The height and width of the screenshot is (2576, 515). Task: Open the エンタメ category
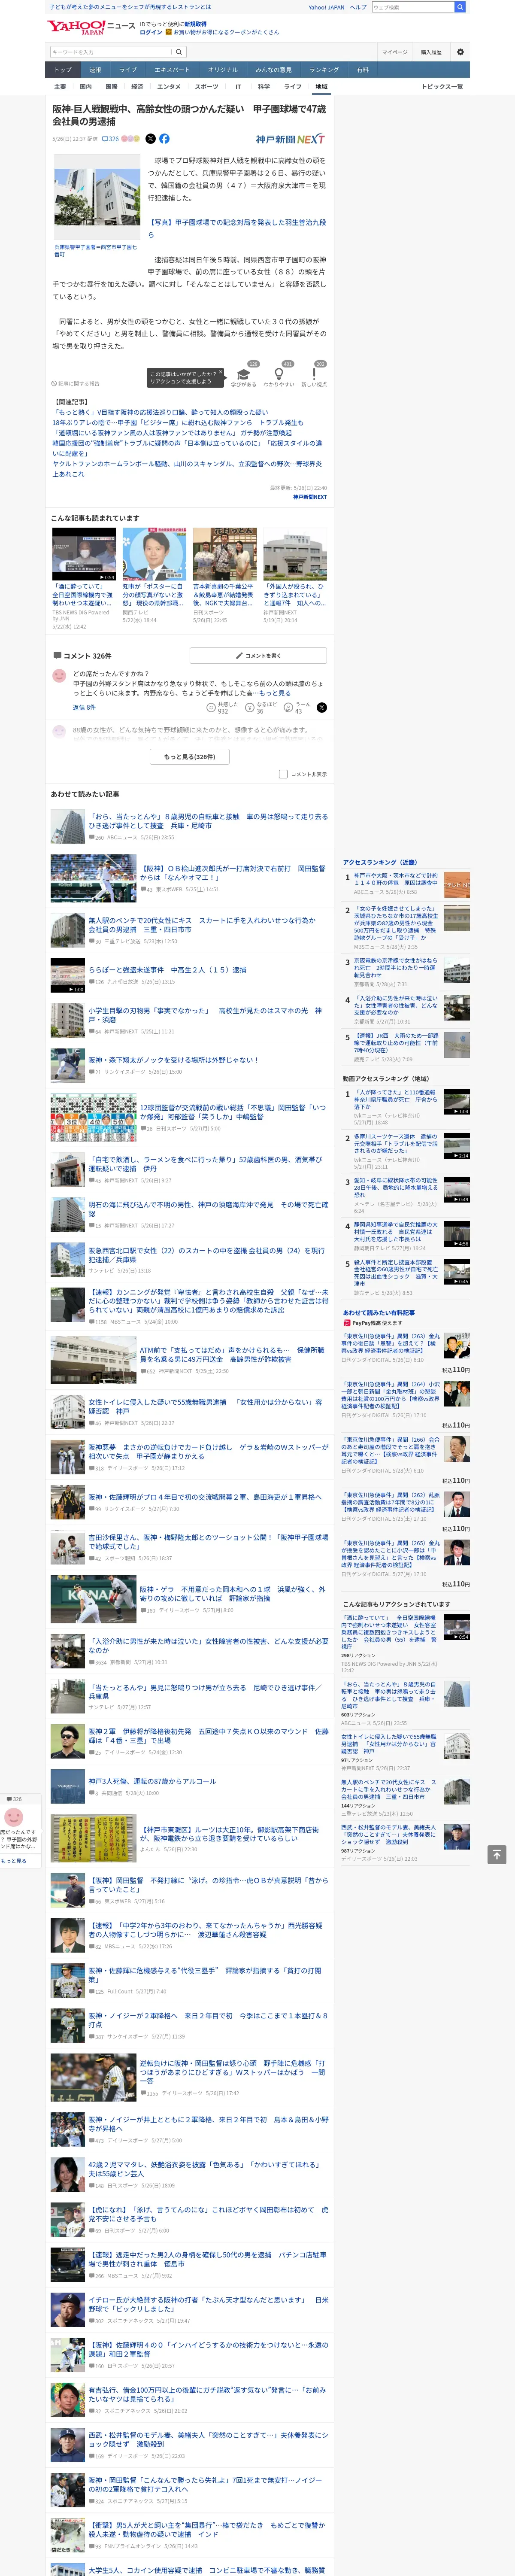pos(169,87)
